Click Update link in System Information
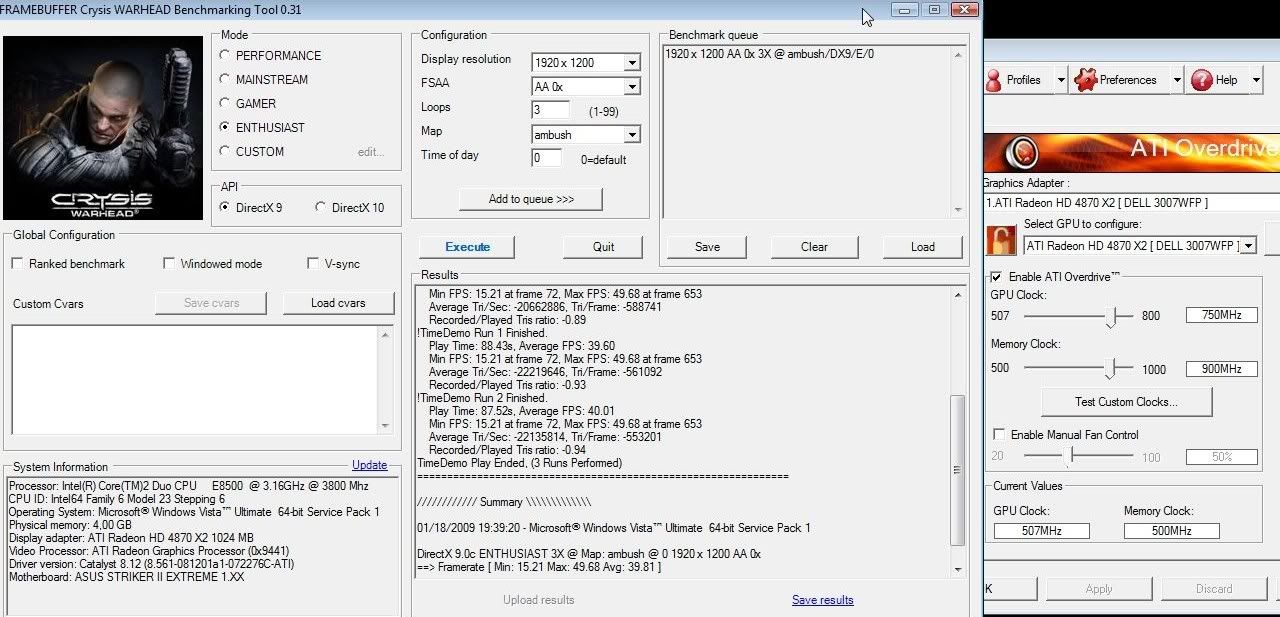This screenshot has height=617, width=1280. [369, 465]
